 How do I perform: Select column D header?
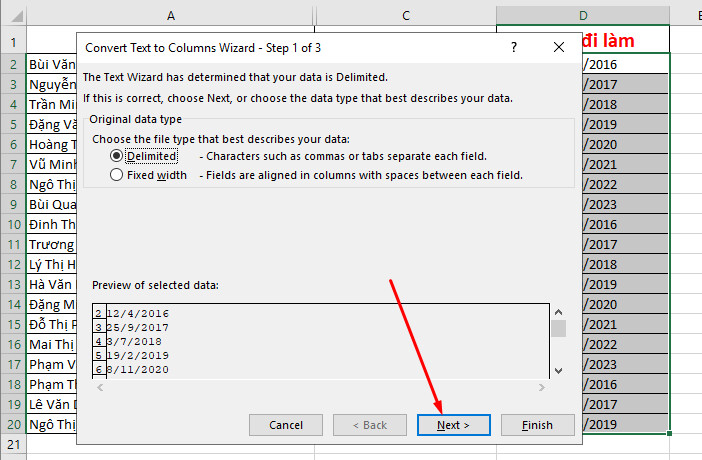[582, 15]
